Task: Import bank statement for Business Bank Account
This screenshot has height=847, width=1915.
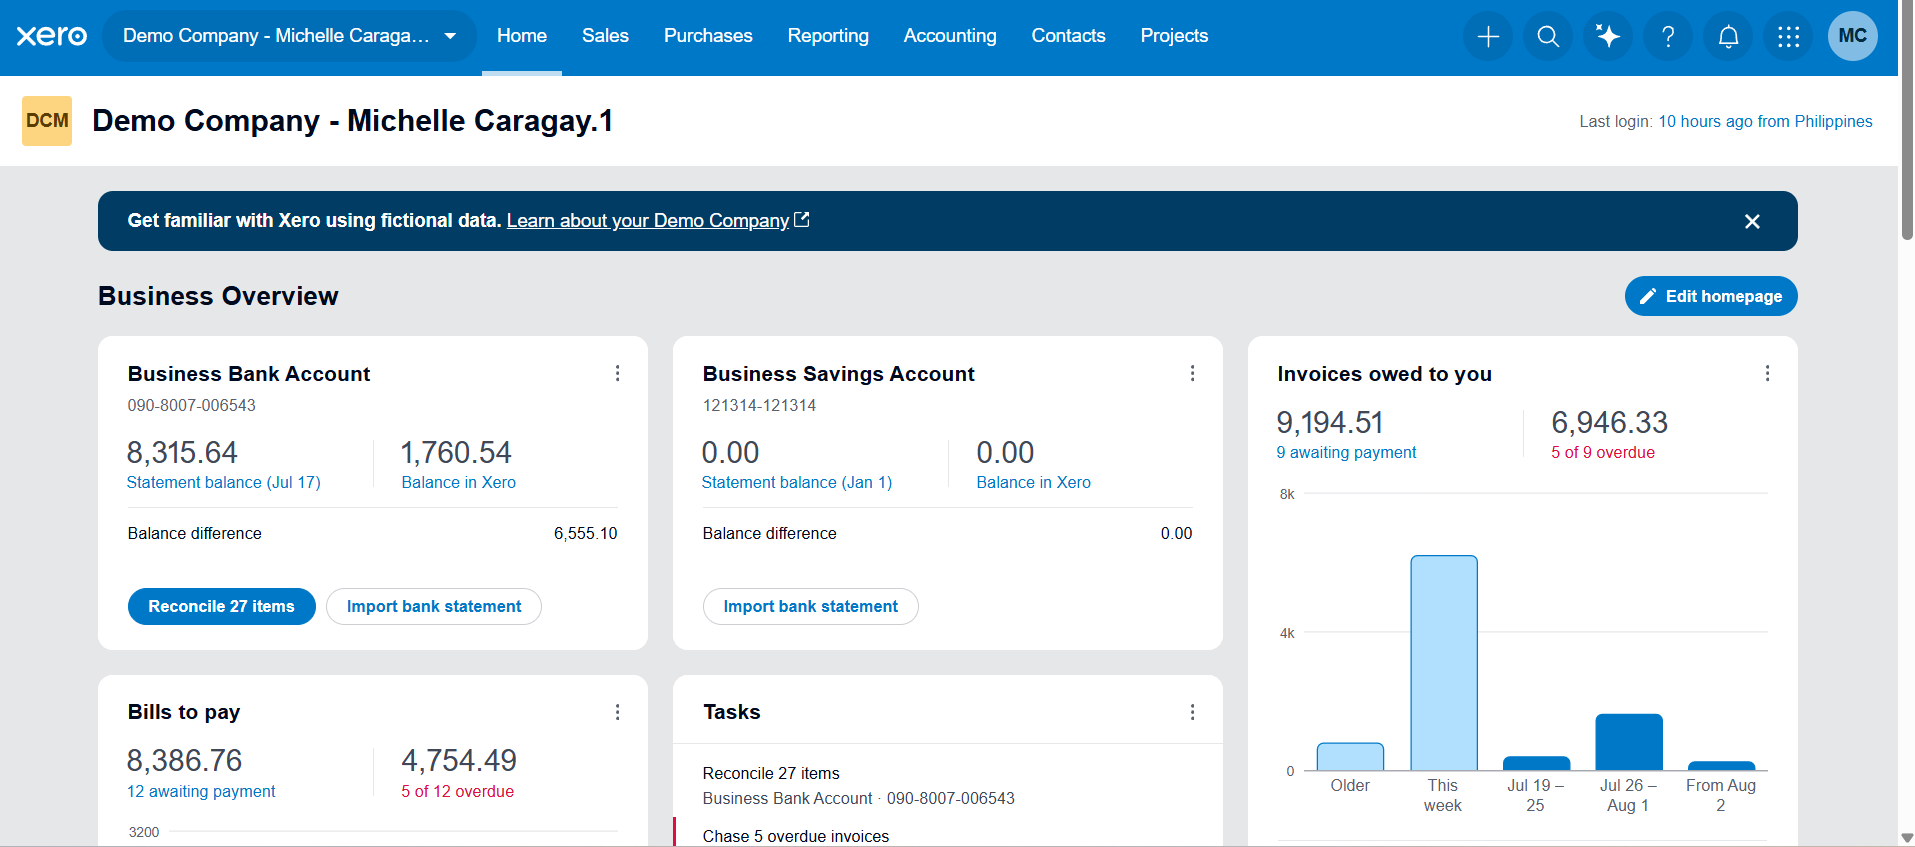Action: (434, 607)
